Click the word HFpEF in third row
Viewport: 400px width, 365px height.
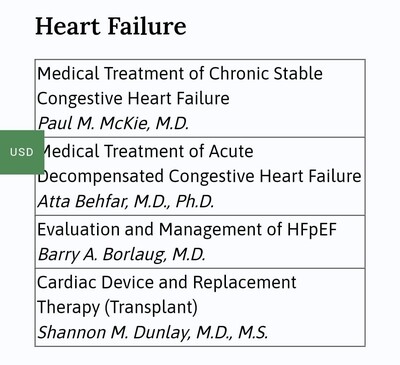[312, 229]
